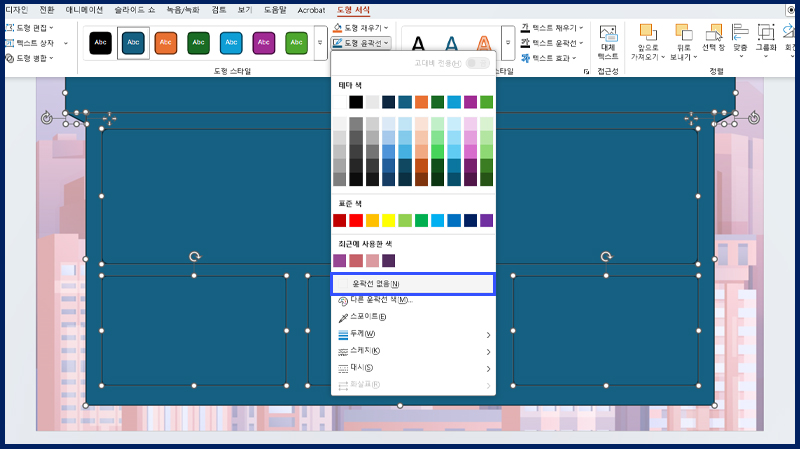800x449 pixels.
Task: Click the 뒤로 보내기 send backward icon
Action: [x=684, y=32]
